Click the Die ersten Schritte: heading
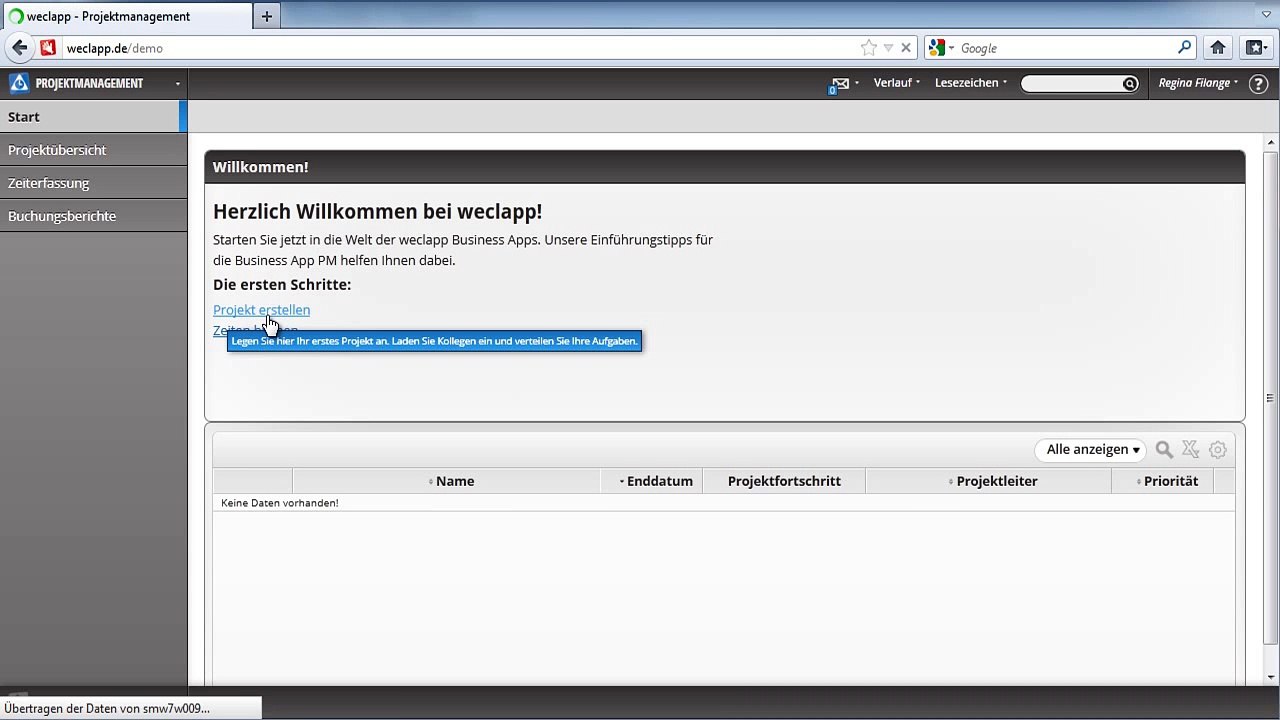 [282, 285]
